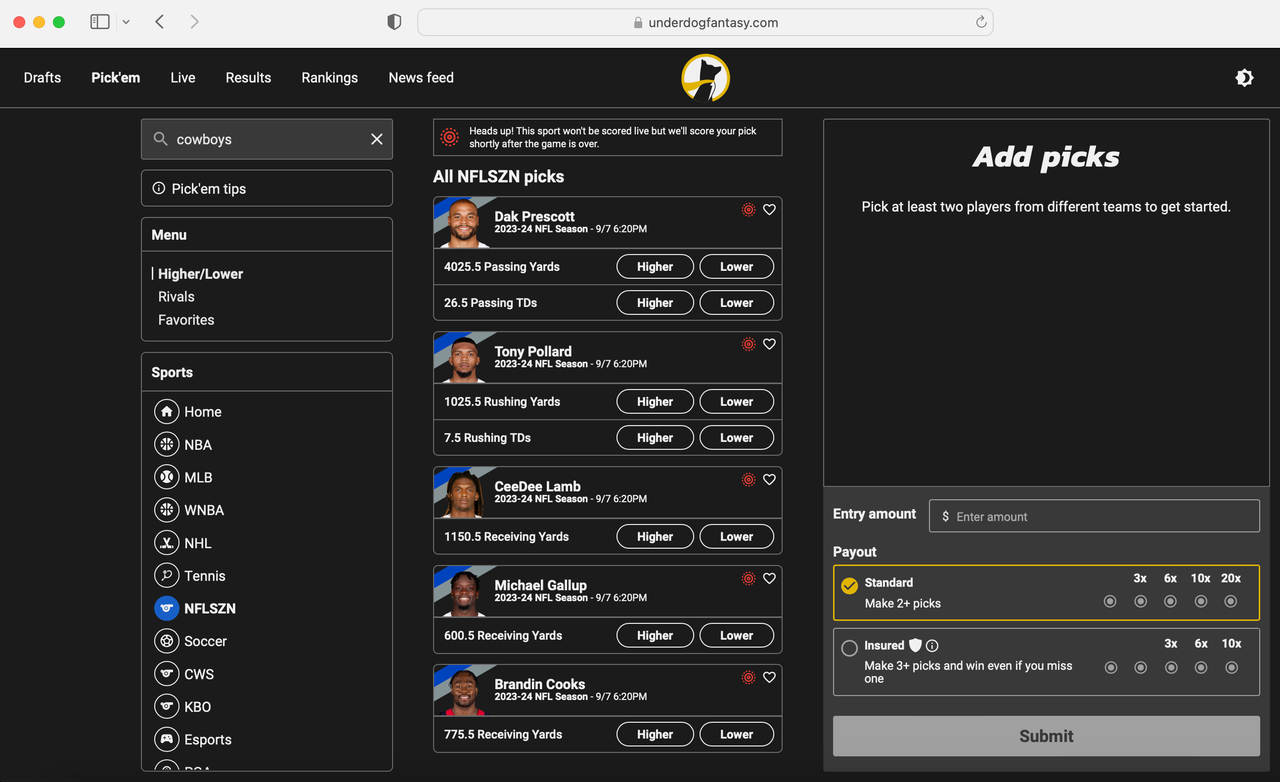Select the Insured payout radio button
The image size is (1280, 782).
coord(849,648)
